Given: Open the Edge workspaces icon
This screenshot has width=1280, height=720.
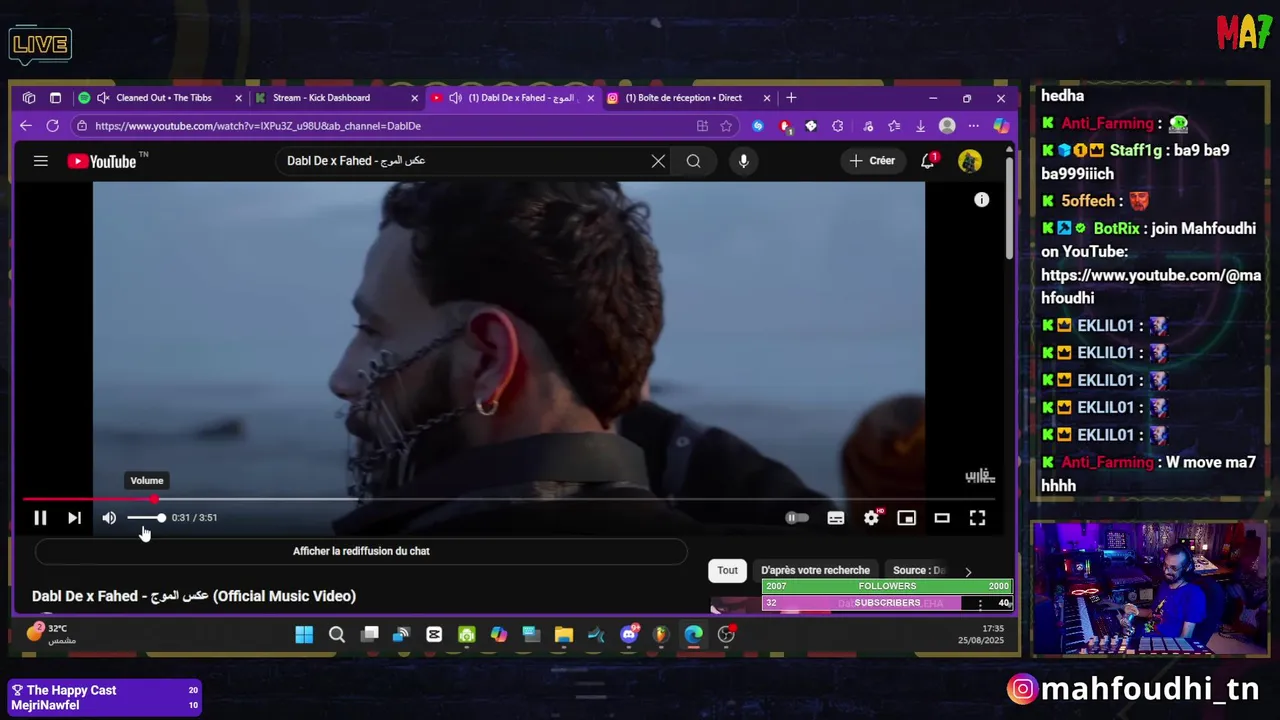Looking at the screenshot, I should coord(29,98).
